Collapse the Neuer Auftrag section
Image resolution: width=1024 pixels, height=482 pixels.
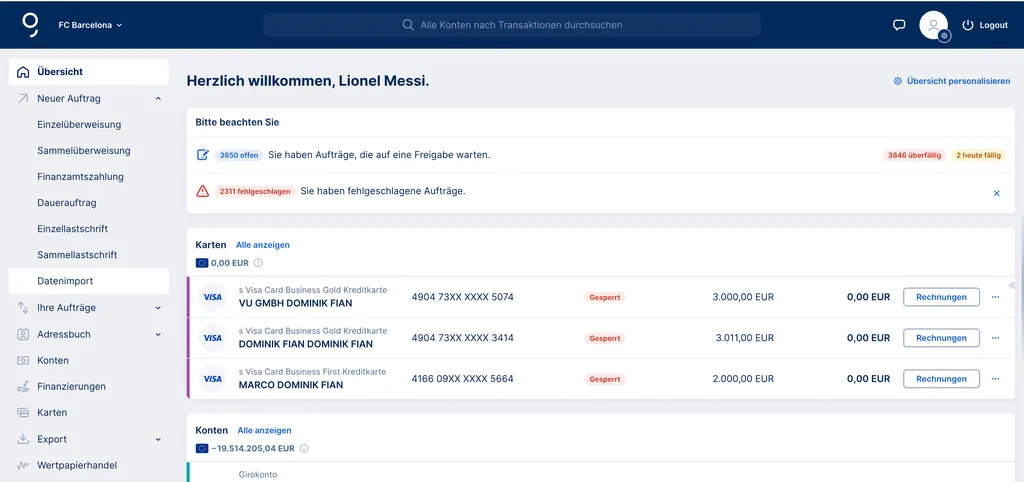pyautogui.click(x=158, y=99)
